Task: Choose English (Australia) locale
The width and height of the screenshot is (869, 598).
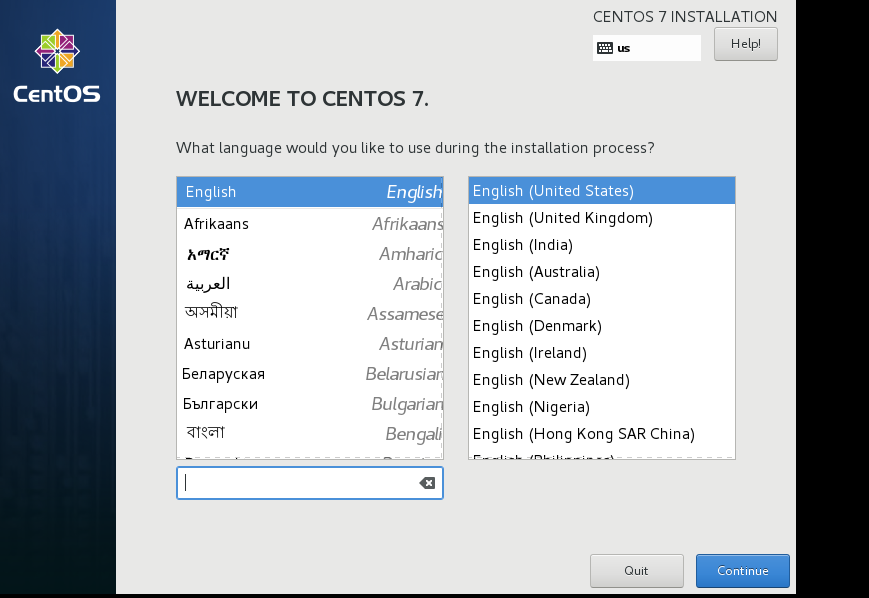Action: [602, 272]
